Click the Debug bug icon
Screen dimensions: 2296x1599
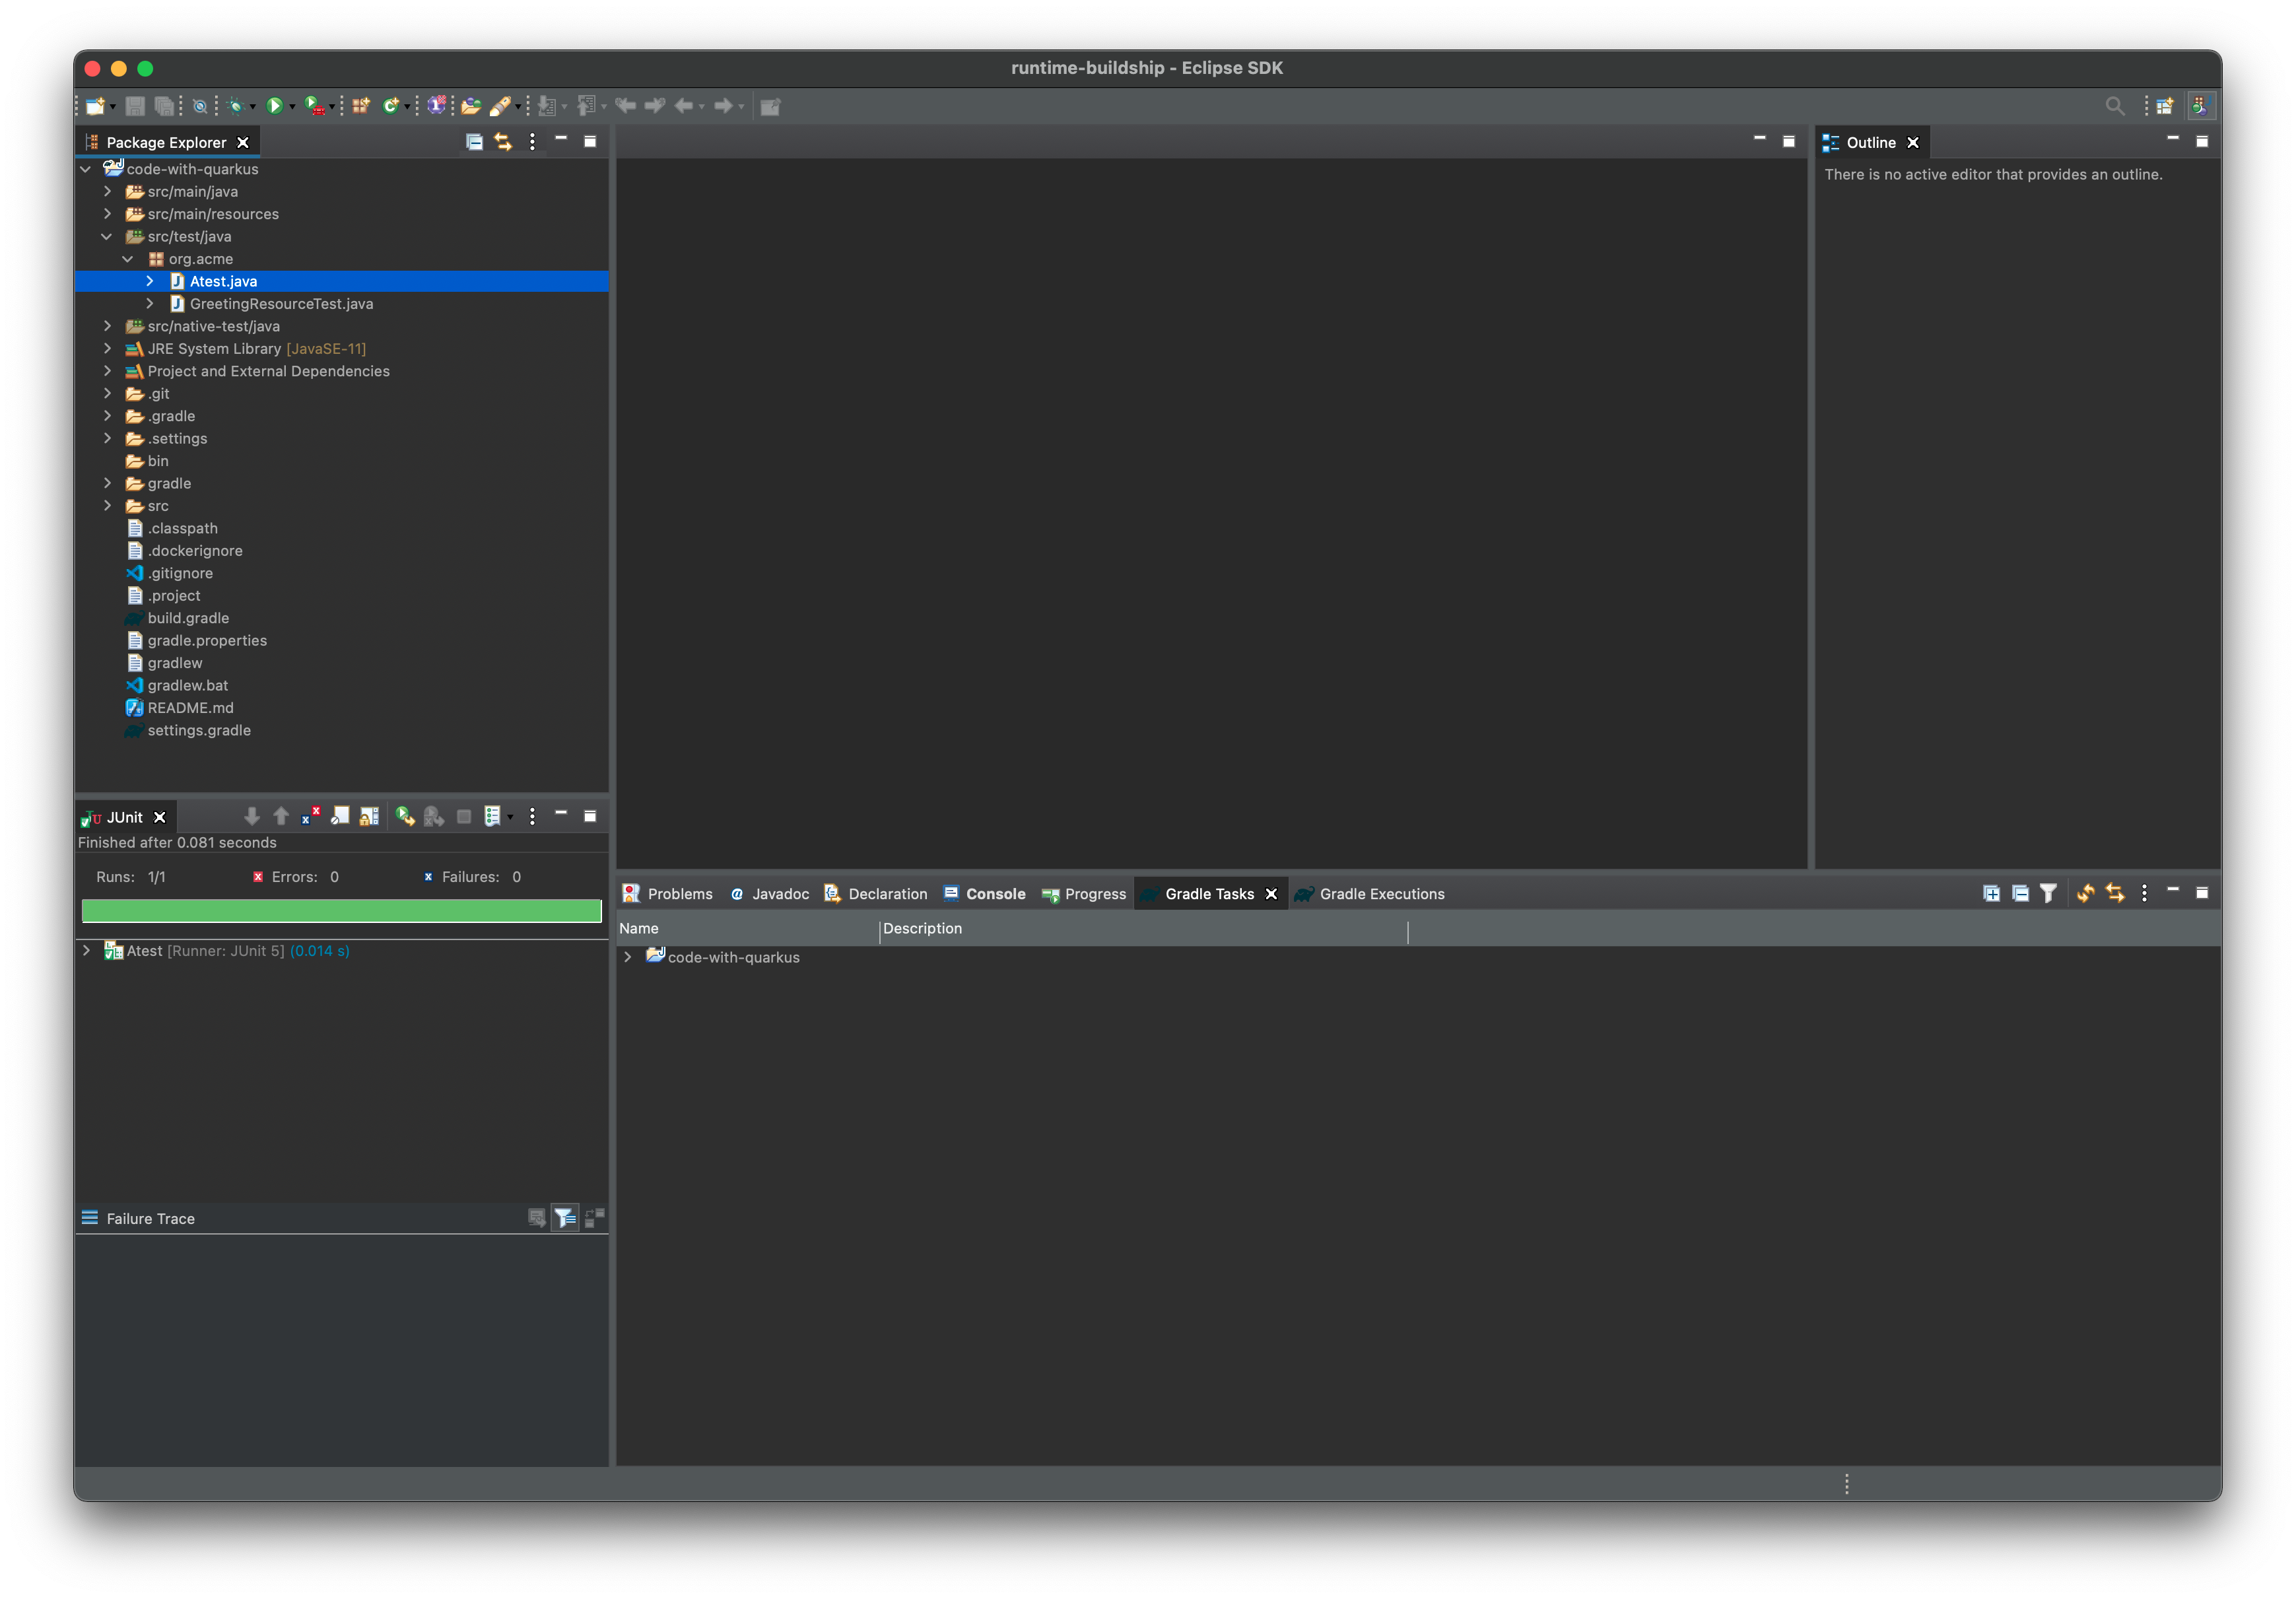tap(235, 106)
